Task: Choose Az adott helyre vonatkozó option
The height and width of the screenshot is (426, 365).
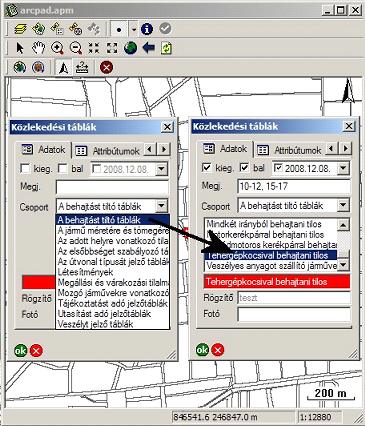Action: pos(113,241)
